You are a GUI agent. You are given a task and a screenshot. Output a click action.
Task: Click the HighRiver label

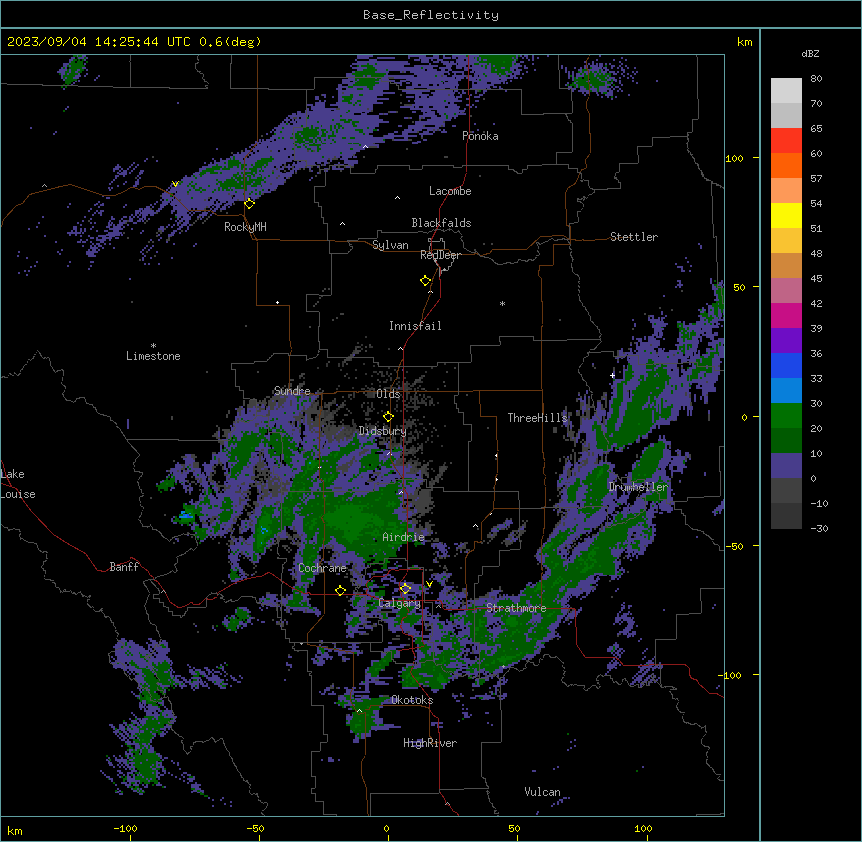pyautogui.click(x=430, y=743)
